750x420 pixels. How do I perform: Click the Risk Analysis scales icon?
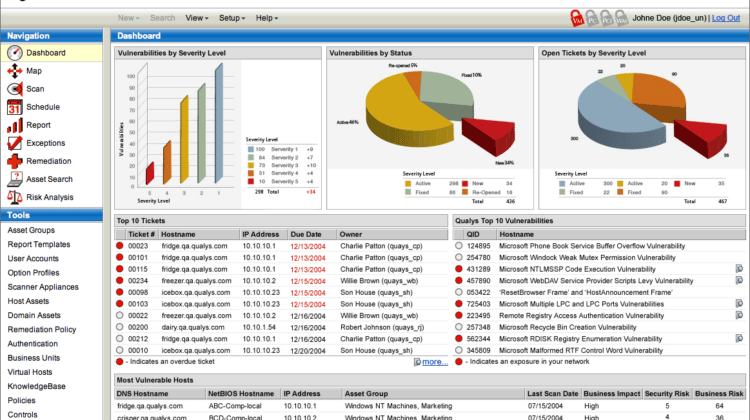(x=15, y=197)
